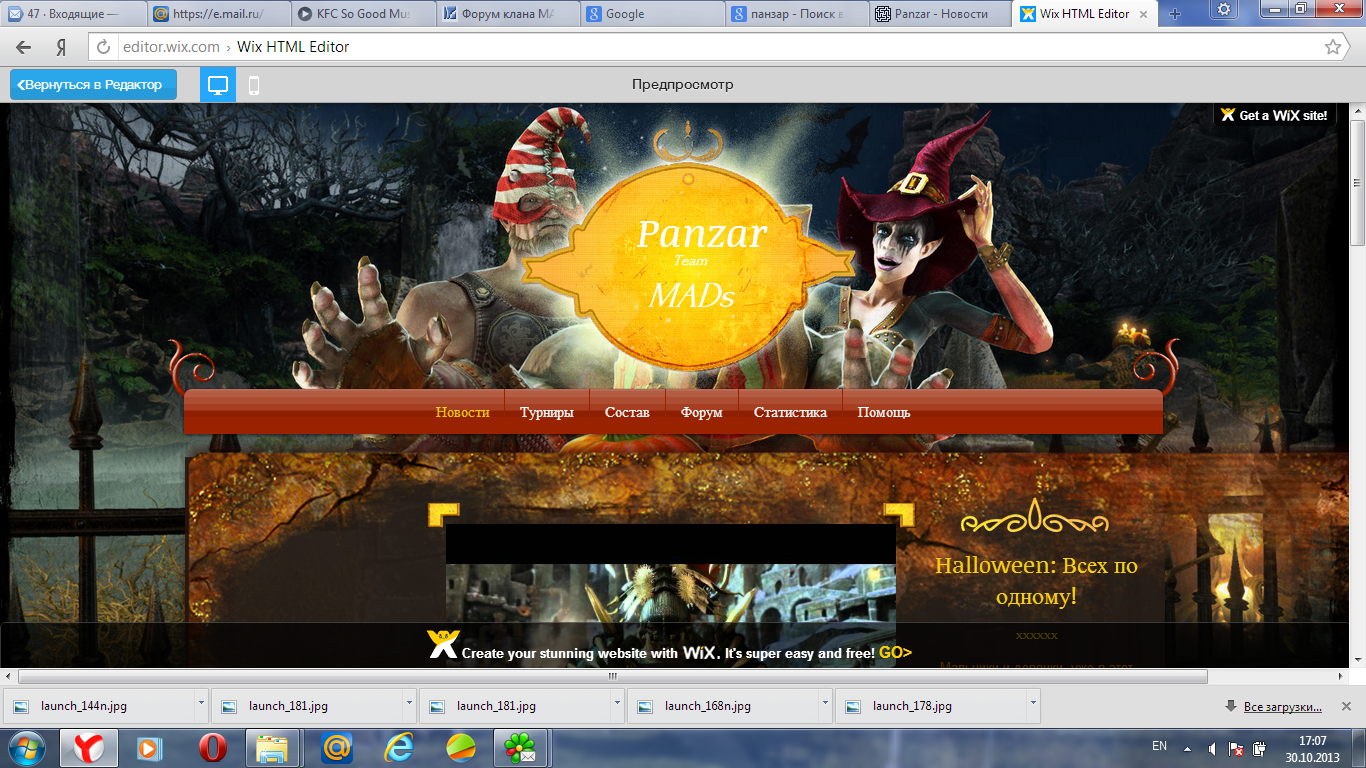The image size is (1366, 768).
Task: Open Новости menu item on site
Action: (x=463, y=412)
